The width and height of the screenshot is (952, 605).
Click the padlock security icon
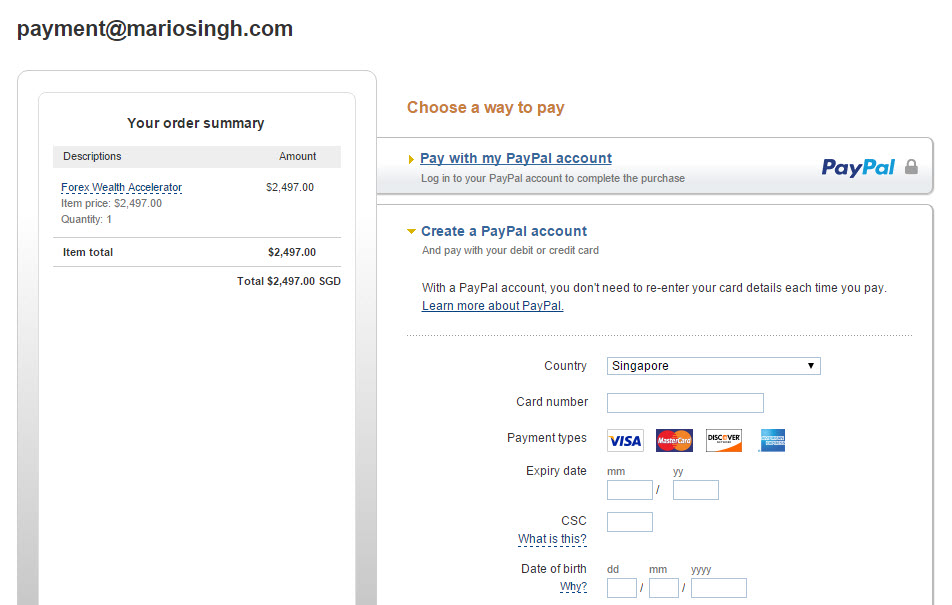point(911,166)
